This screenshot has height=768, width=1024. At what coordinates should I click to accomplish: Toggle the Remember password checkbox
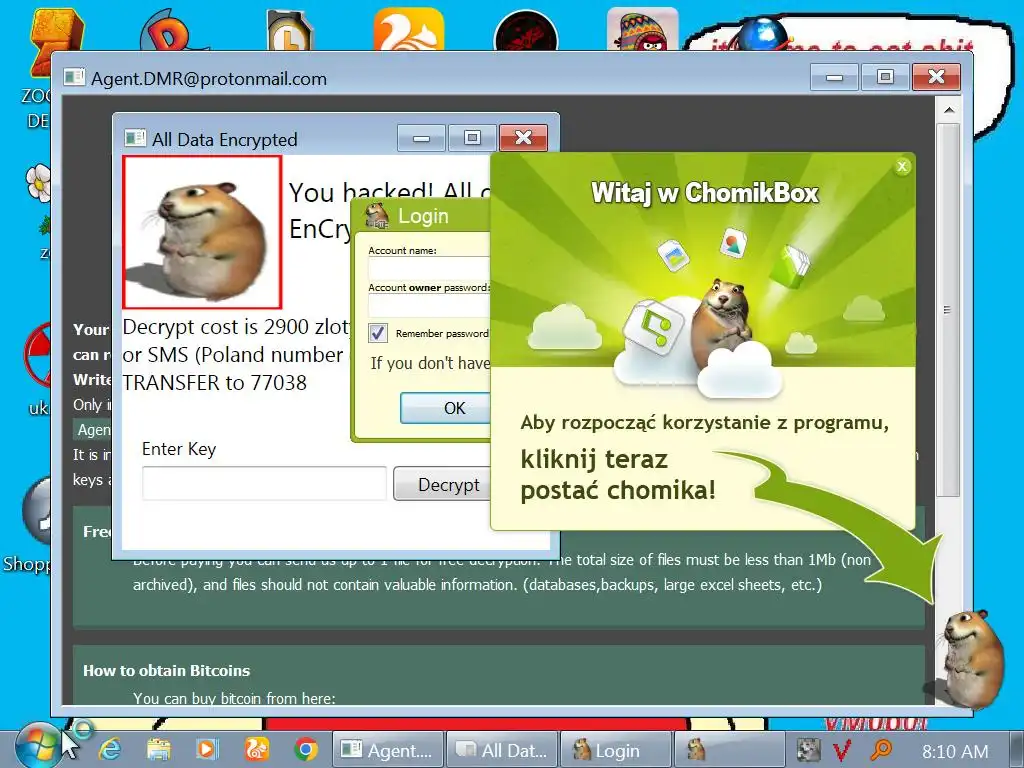(x=377, y=333)
